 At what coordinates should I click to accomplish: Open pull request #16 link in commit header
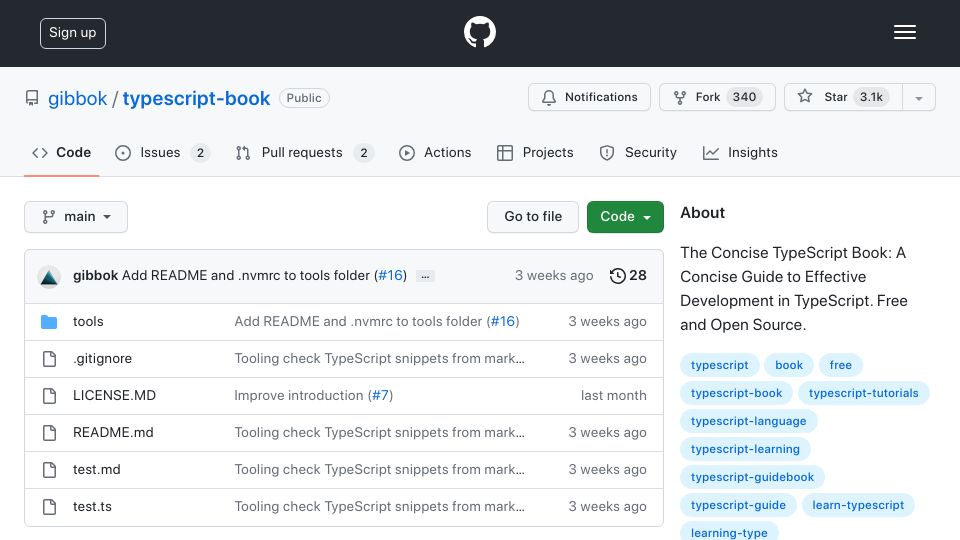(390, 276)
